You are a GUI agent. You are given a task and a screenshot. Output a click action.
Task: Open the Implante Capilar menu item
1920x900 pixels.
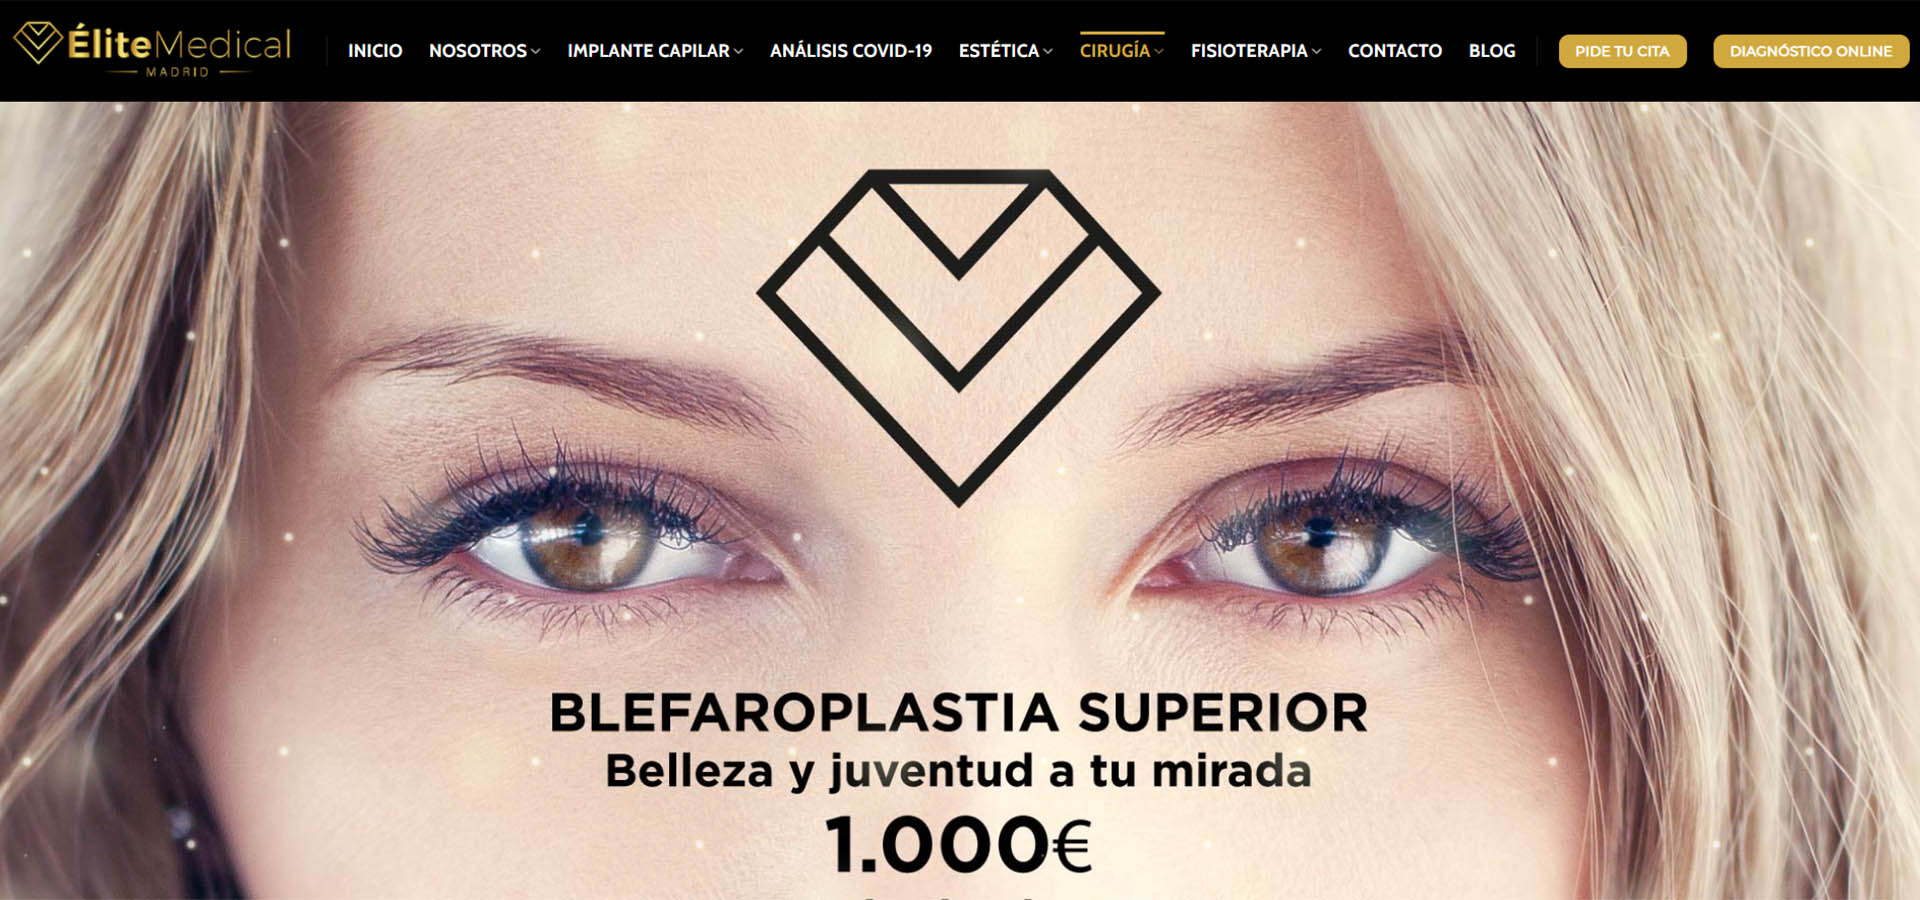click(x=648, y=51)
